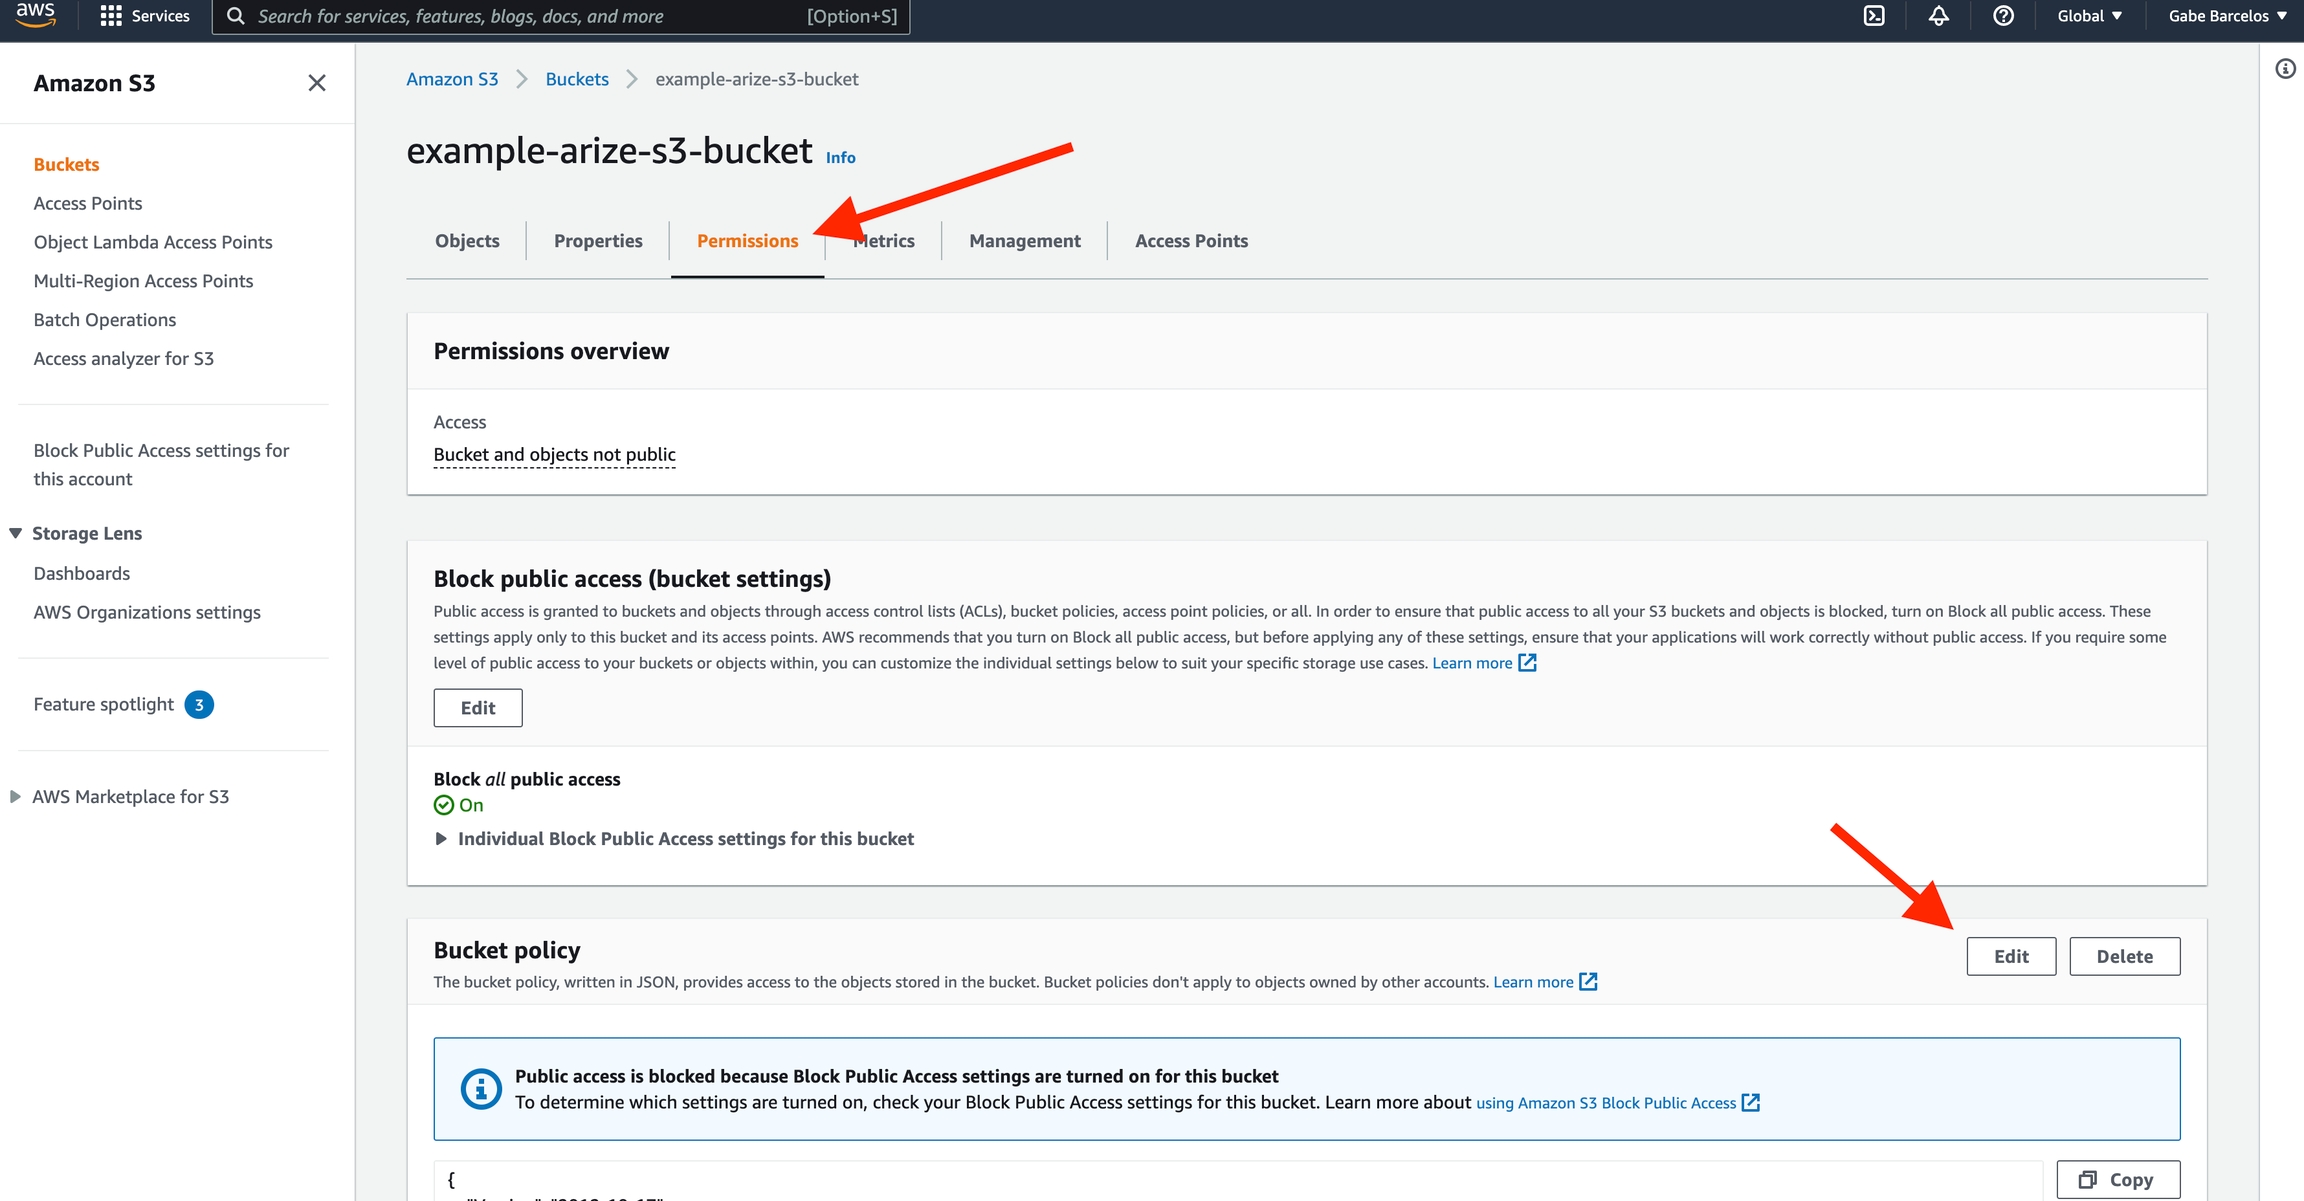Open the AWS CloudShell icon
This screenshot has height=1201, width=2304.
[1874, 16]
